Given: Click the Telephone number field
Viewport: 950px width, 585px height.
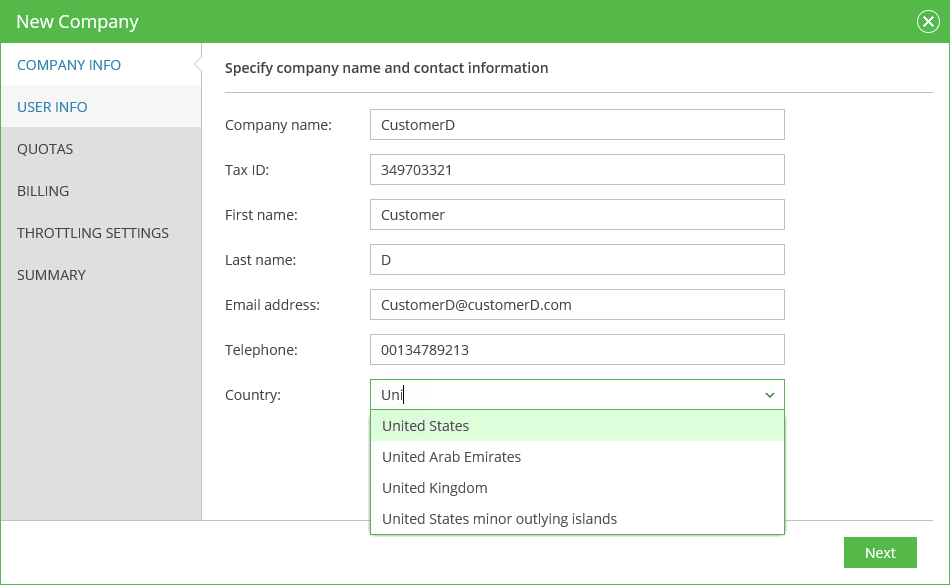Looking at the screenshot, I should point(576,350).
